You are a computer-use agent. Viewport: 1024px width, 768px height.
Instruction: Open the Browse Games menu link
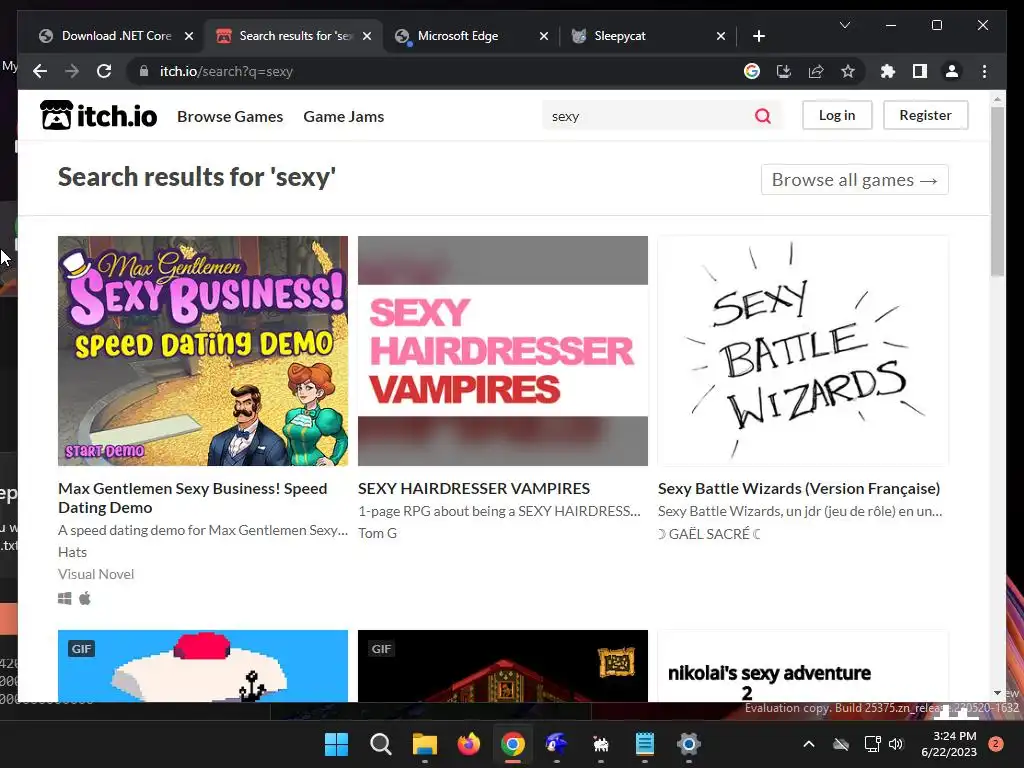230,116
